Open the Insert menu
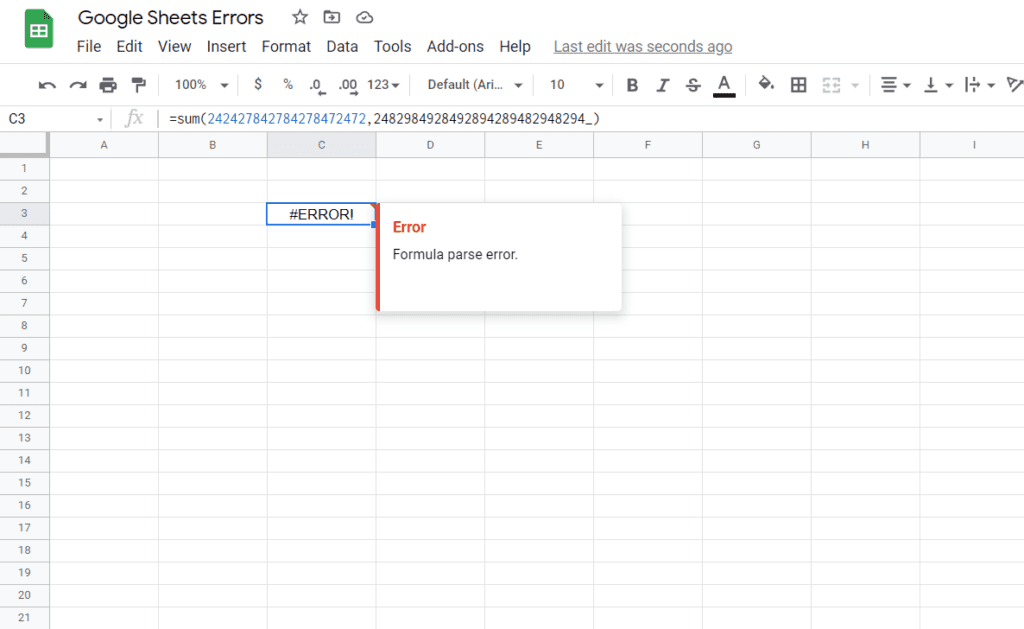Image resolution: width=1024 pixels, height=629 pixels. coord(226,46)
